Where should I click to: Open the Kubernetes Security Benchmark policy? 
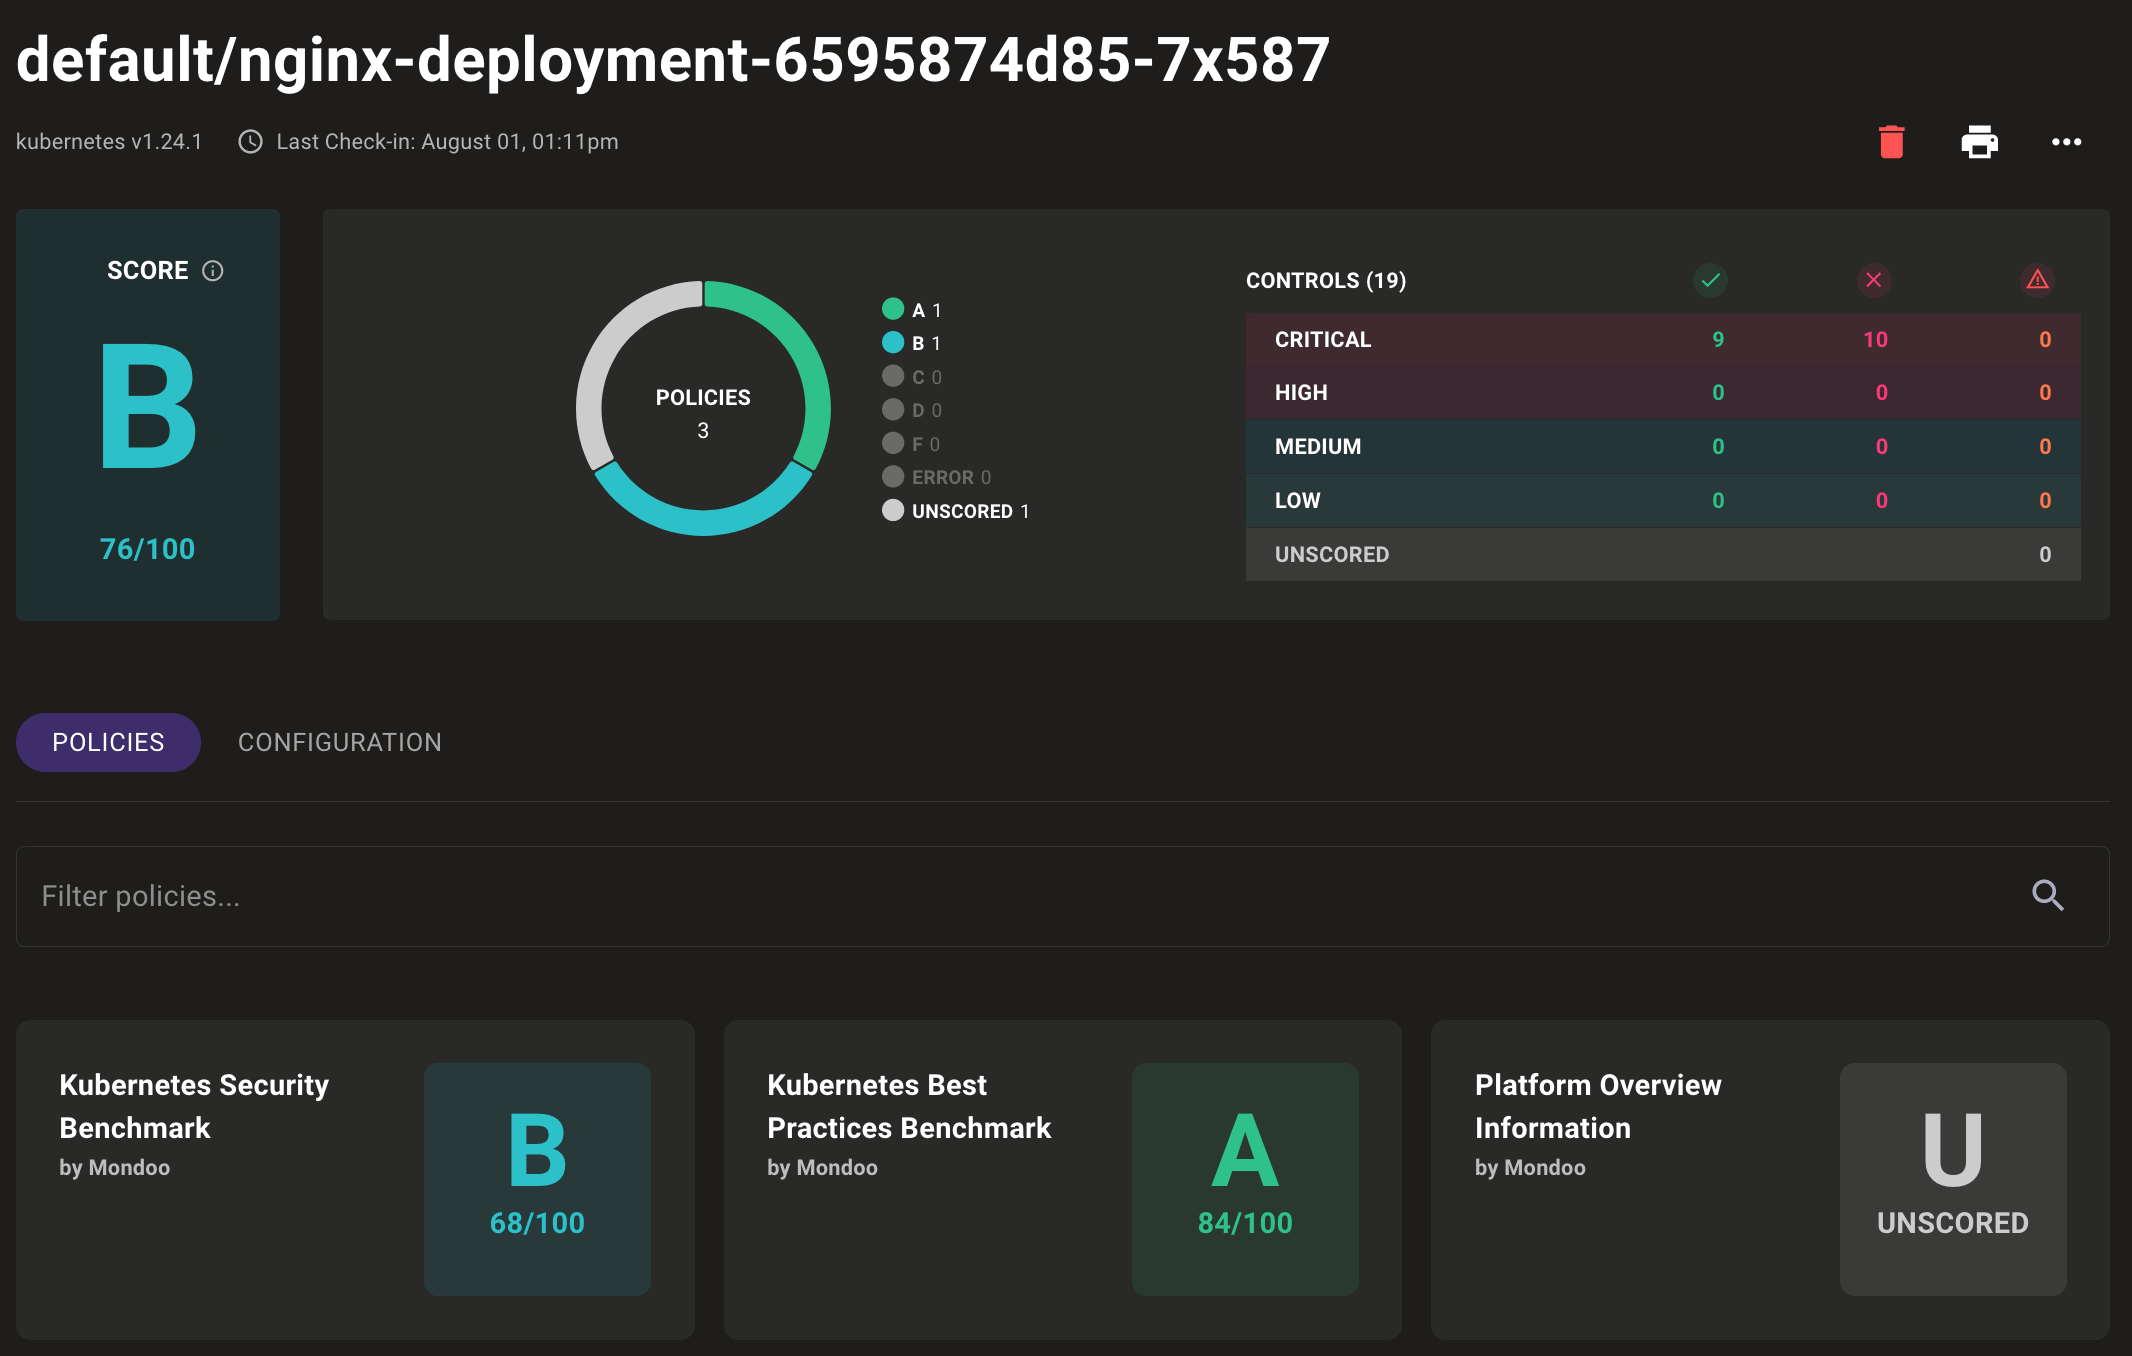tap(355, 1180)
